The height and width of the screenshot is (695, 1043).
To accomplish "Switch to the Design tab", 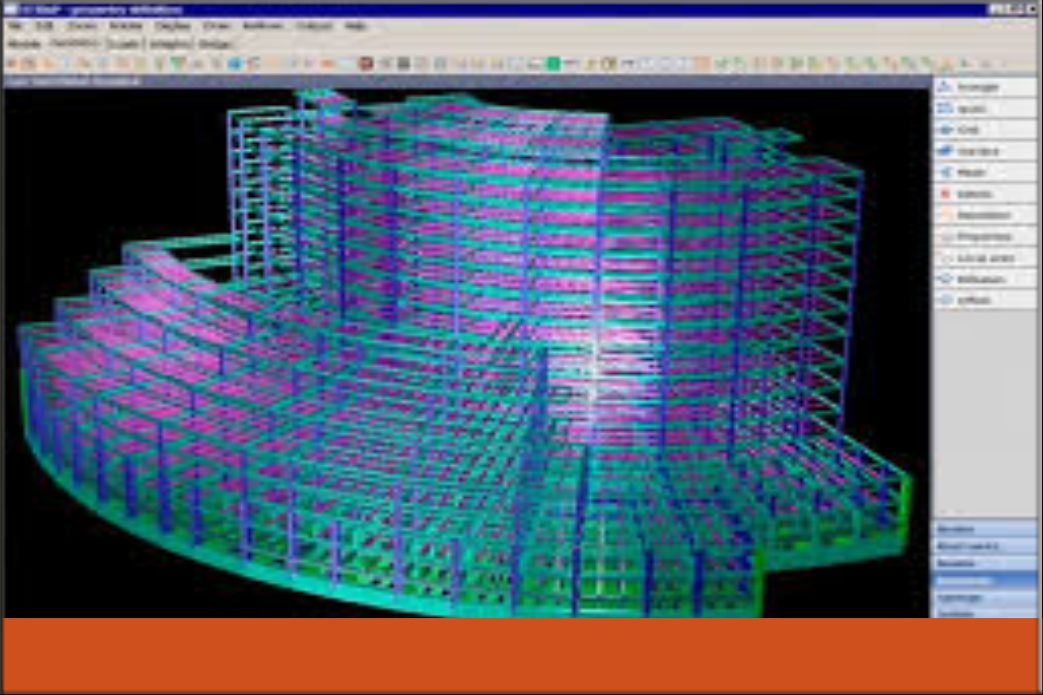I will pyautogui.click(x=215, y=45).
